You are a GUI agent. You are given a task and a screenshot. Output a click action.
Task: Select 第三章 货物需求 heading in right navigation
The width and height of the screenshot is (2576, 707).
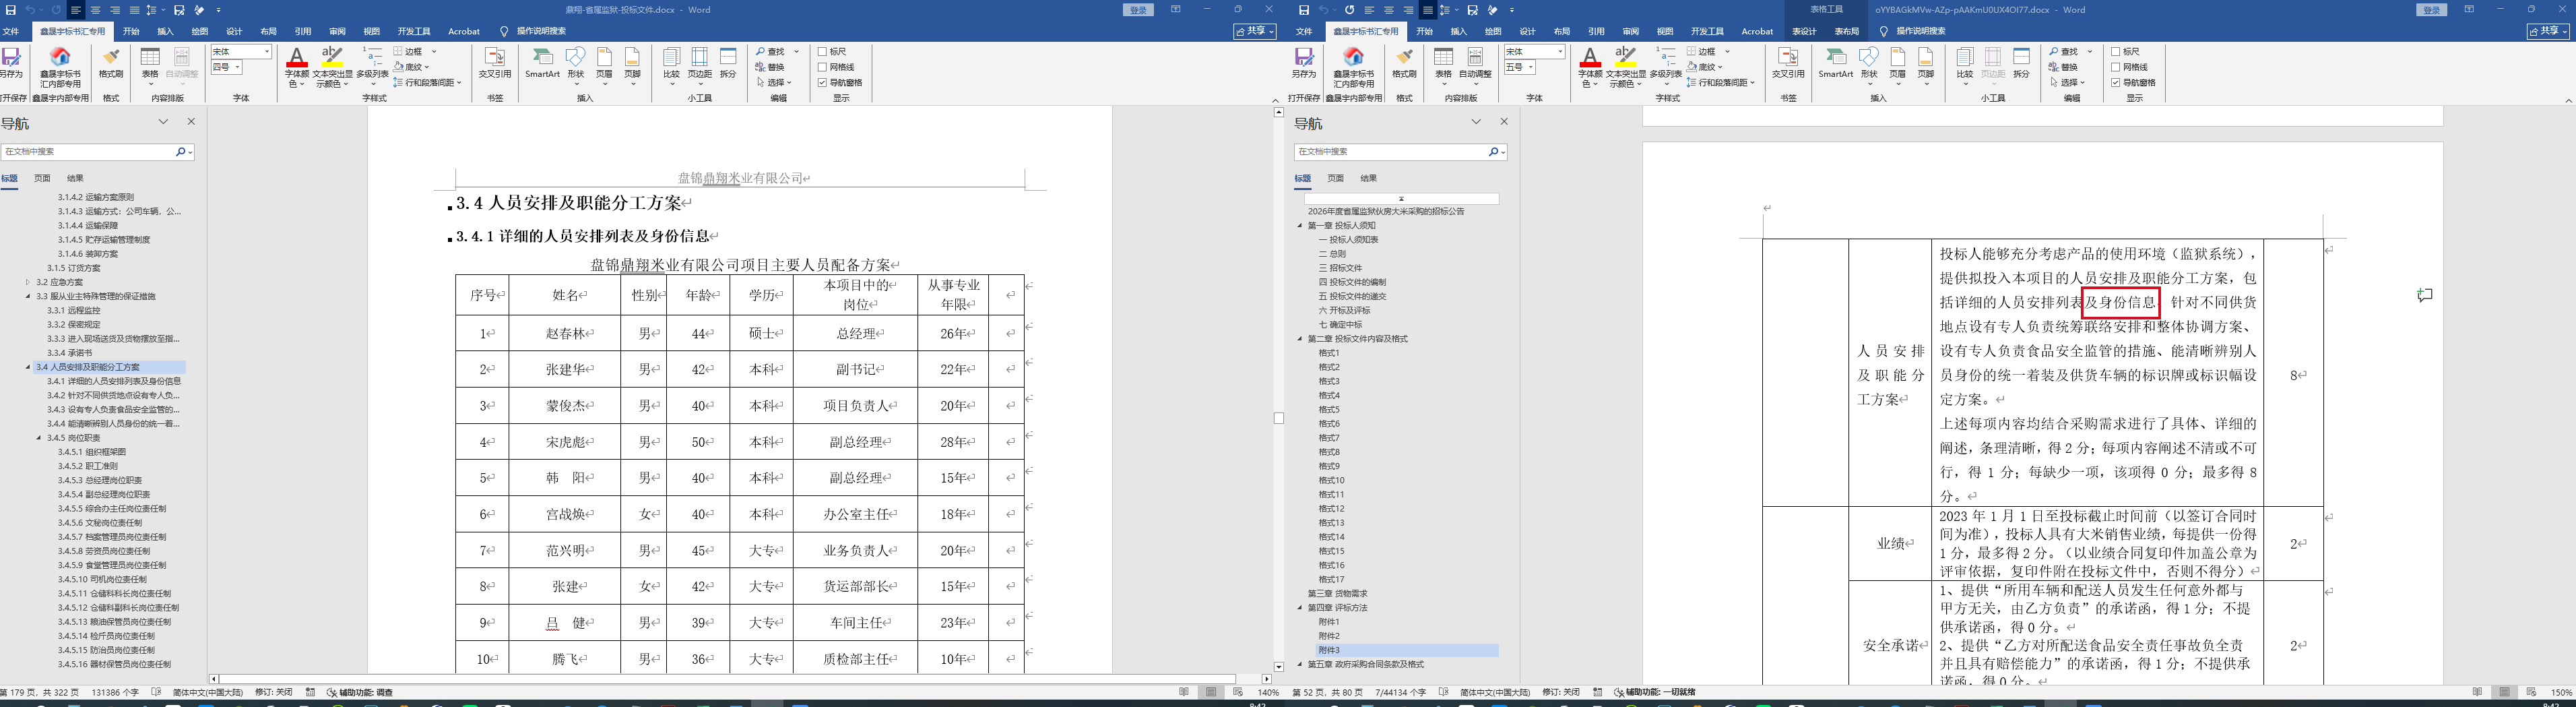click(x=1337, y=593)
